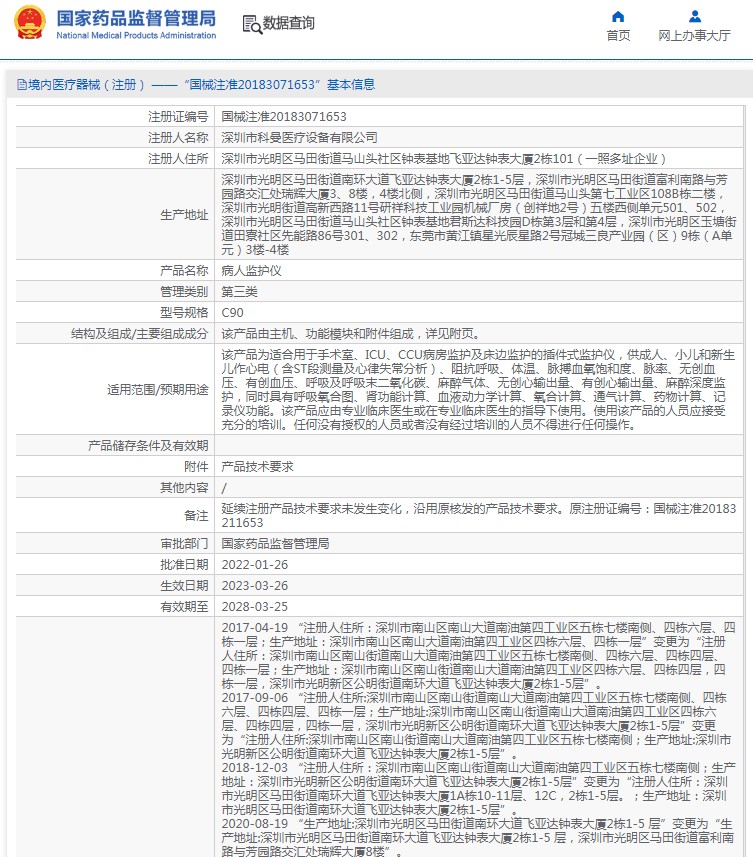Image resolution: width=753 pixels, height=857 pixels.
Task: Select the 境内医疗器械（注册）基本信息 header
Action: (x=196, y=85)
